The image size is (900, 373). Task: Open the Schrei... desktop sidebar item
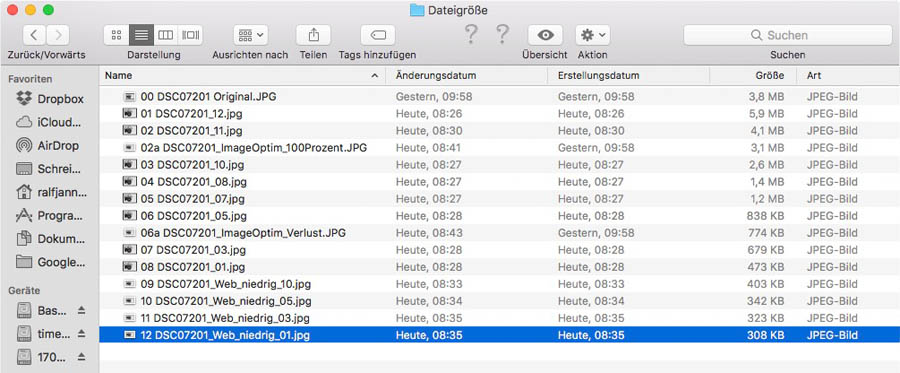[x=49, y=169]
